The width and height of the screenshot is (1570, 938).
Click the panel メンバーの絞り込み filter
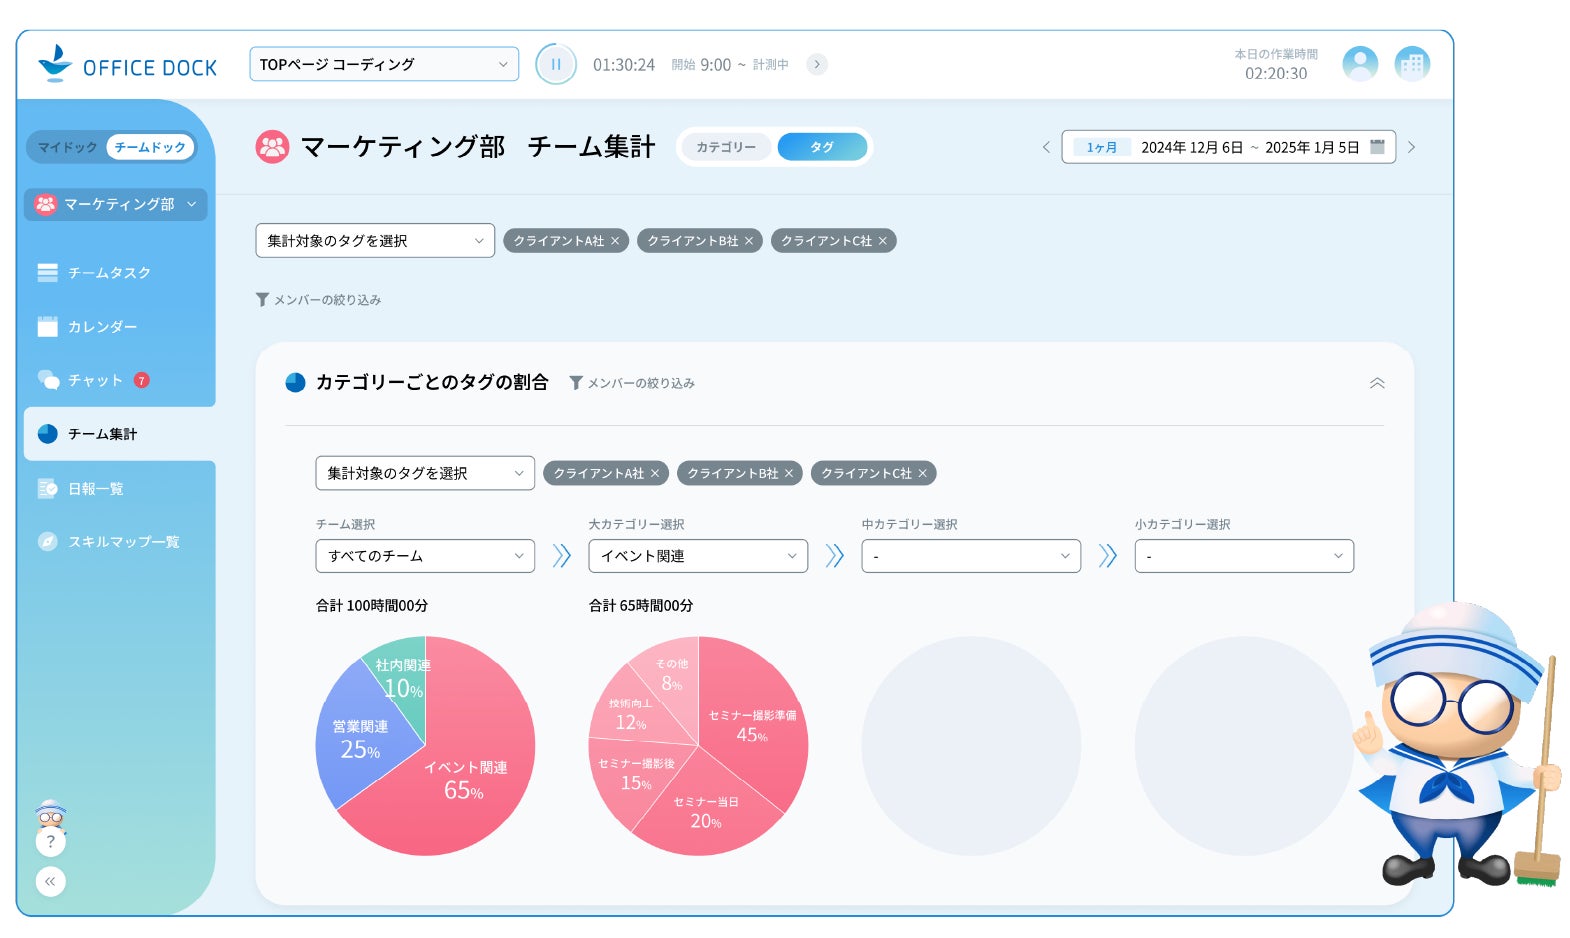pos(632,383)
